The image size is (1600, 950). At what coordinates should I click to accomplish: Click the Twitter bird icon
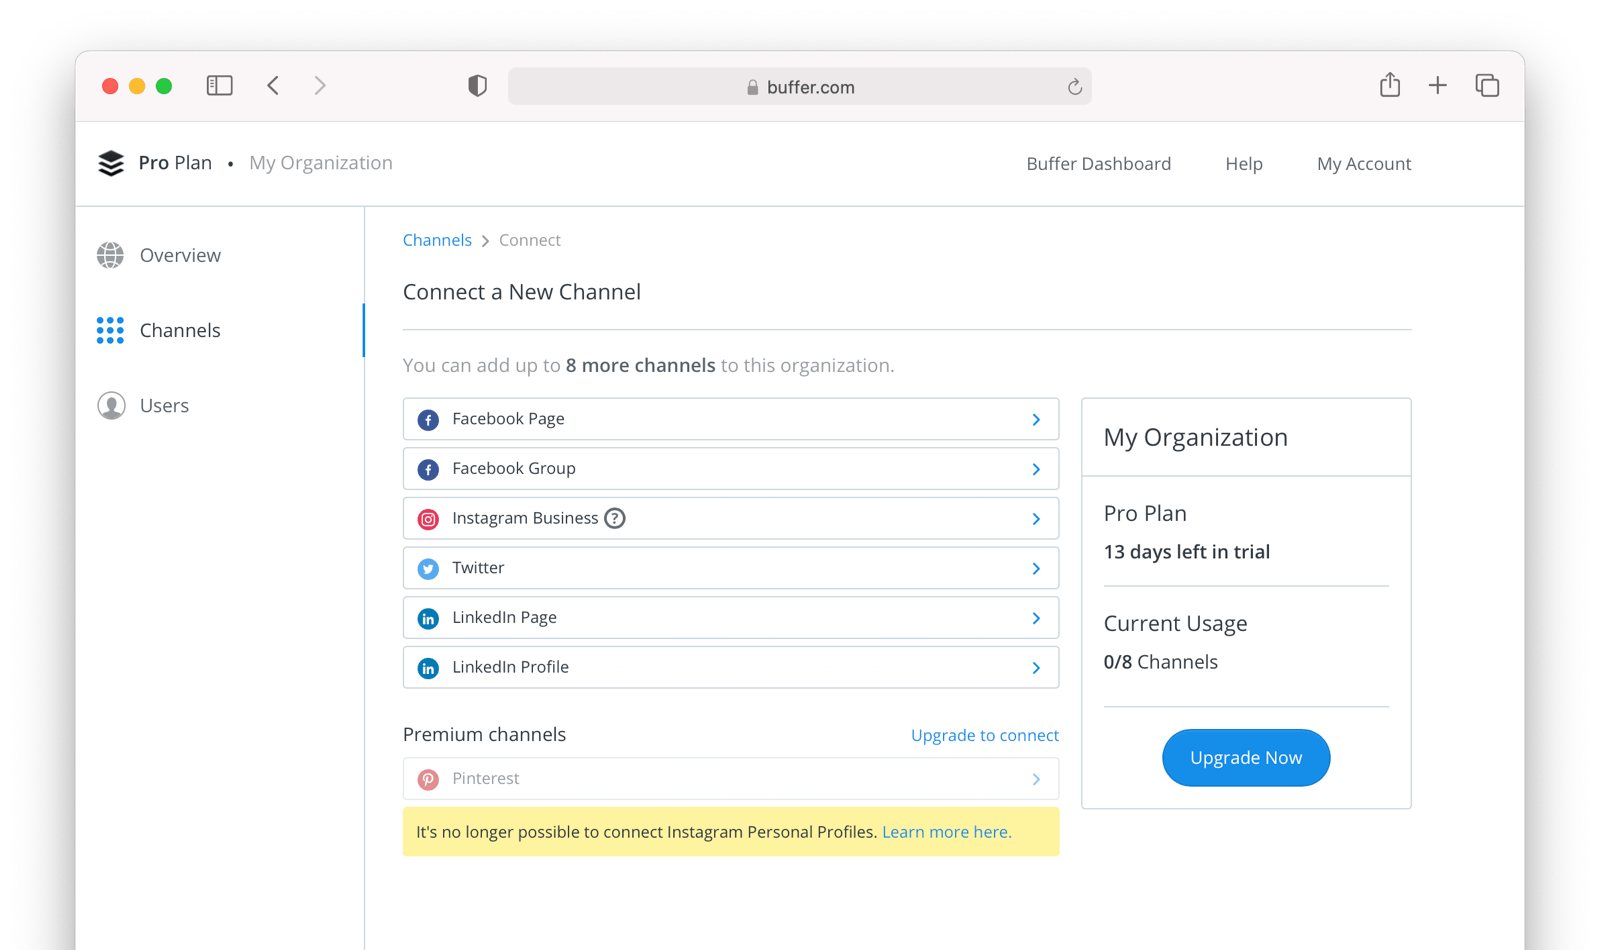[x=428, y=568]
